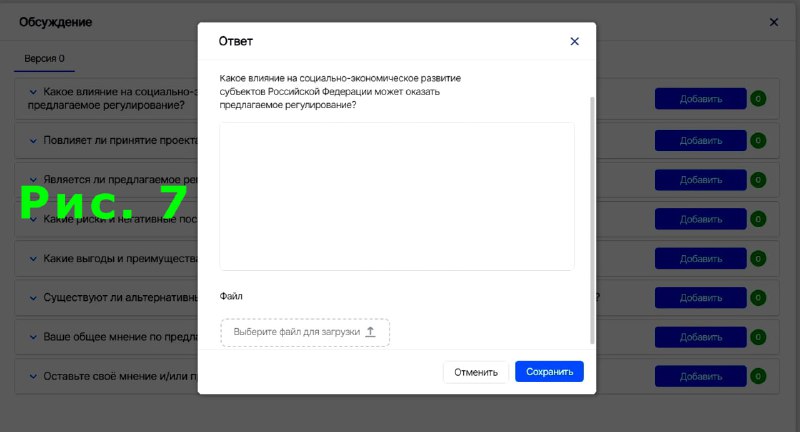
Task: Click green counter badge in 'Какое влияние' row
Action: pyautogui.click(x=758, y=99)
